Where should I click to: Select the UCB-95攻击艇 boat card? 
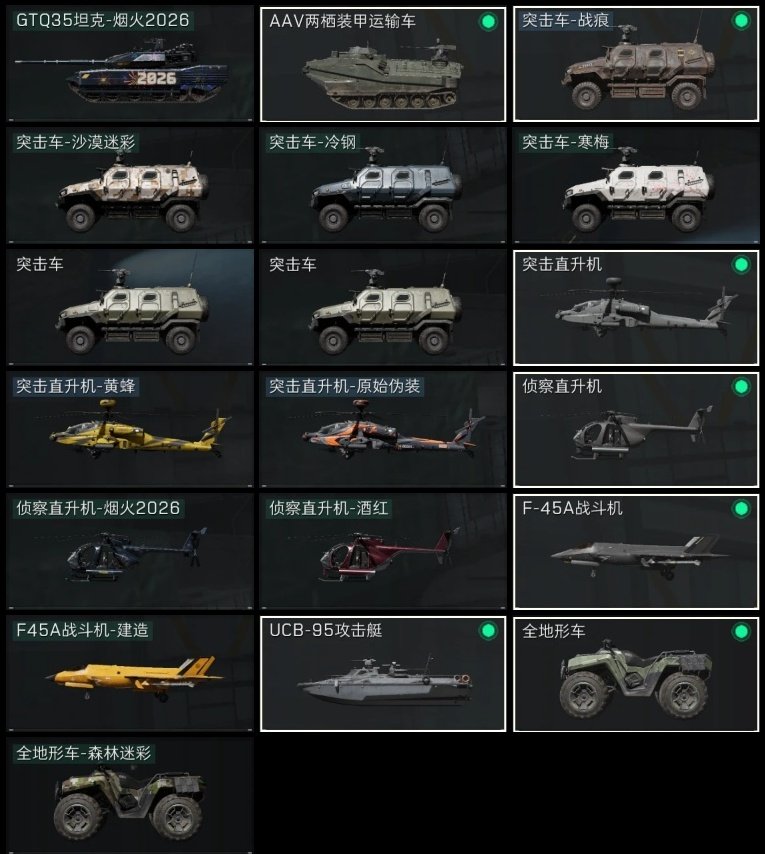click(x=383, y=674)
